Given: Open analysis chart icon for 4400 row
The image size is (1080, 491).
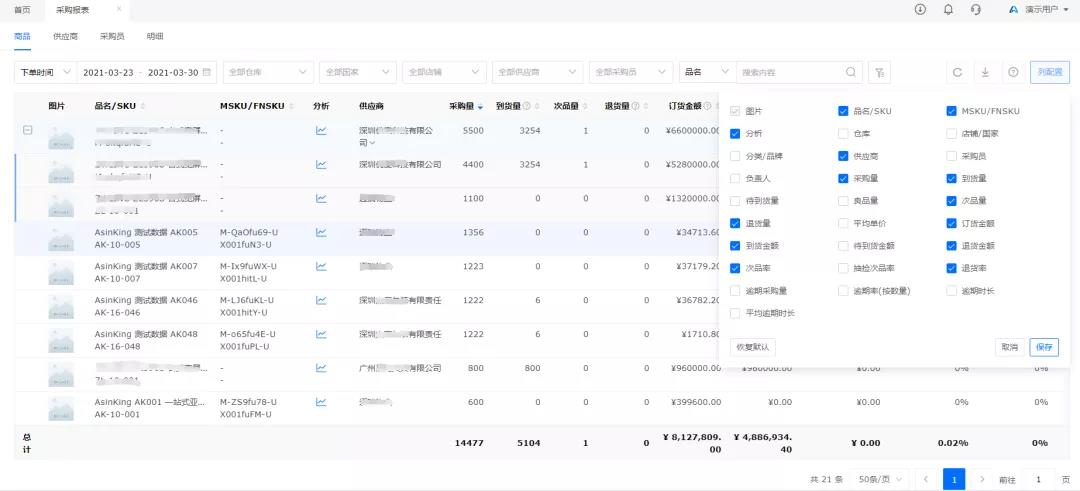Looking at the screenshot, I should tap(321, 165).
